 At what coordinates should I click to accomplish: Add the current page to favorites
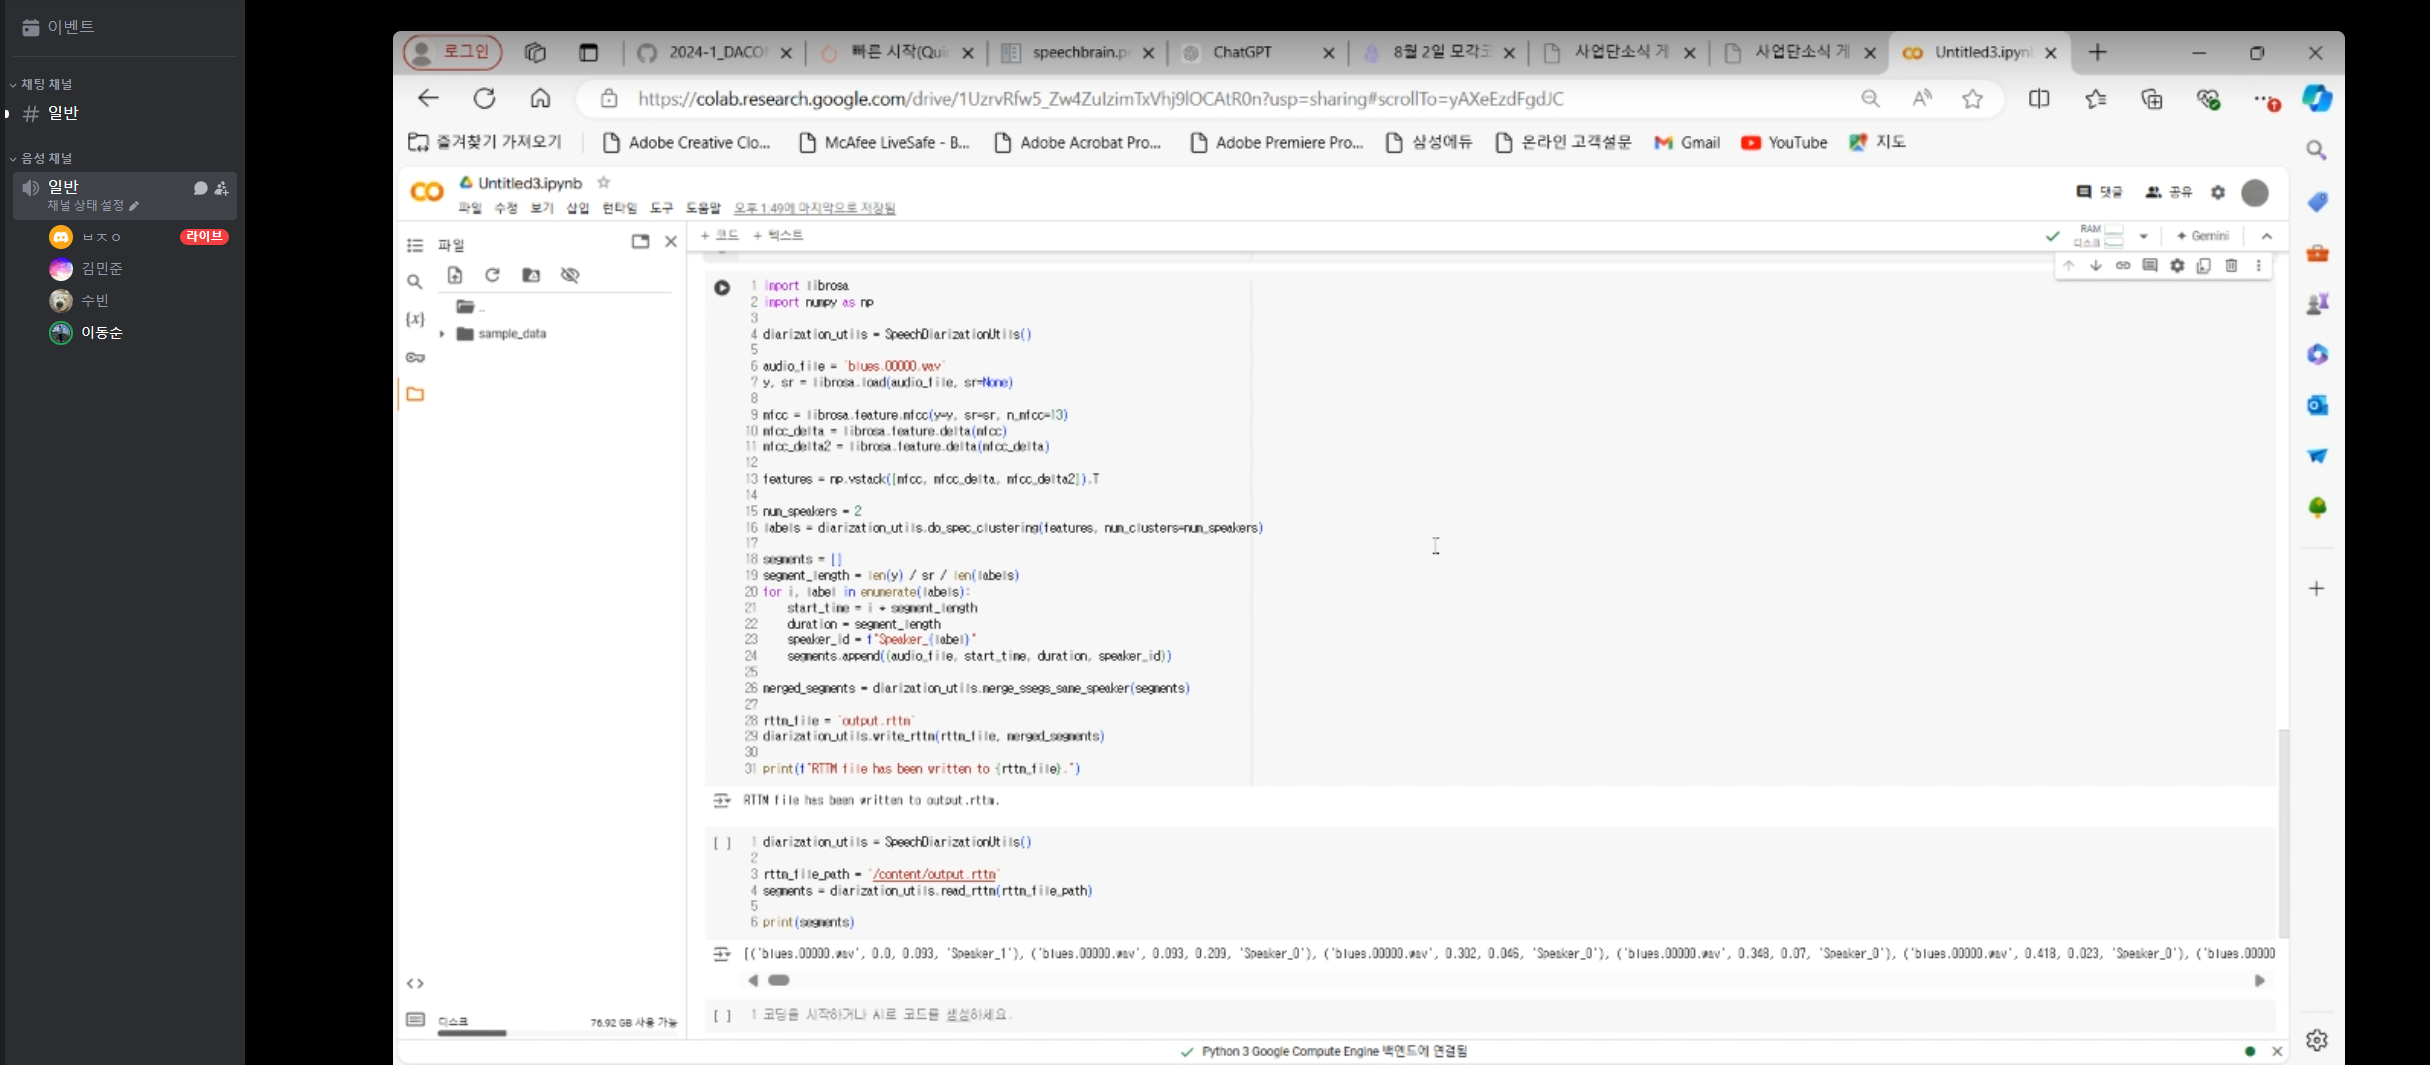(1971, 98)
